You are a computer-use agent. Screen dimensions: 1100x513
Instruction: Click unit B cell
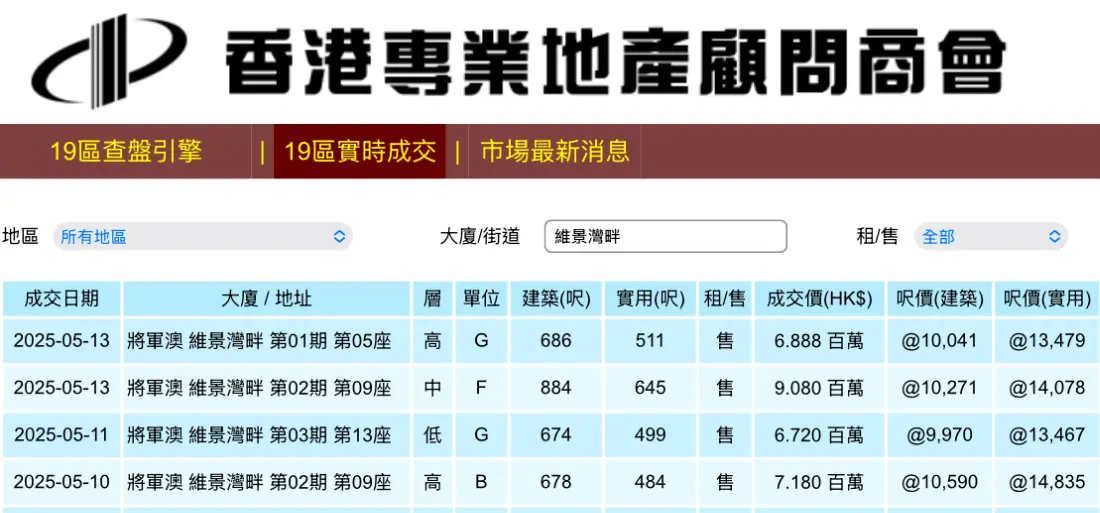(481, 482)
